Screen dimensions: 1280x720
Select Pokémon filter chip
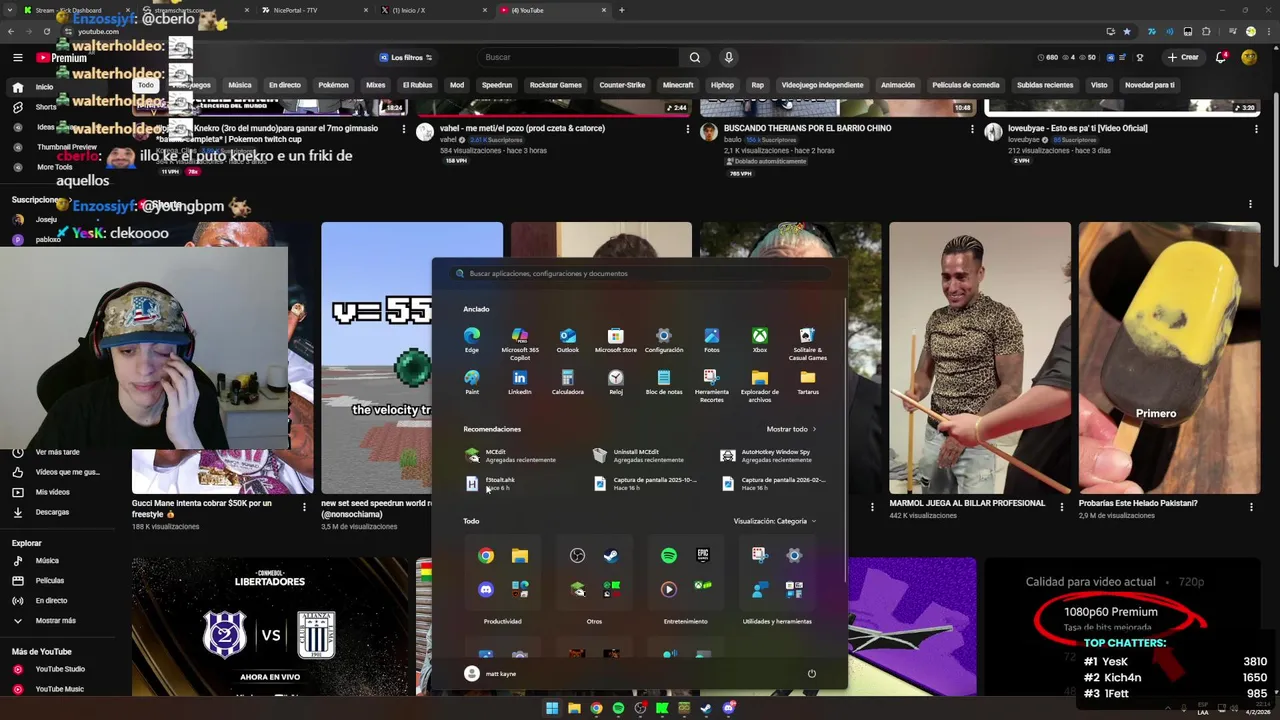333,85
